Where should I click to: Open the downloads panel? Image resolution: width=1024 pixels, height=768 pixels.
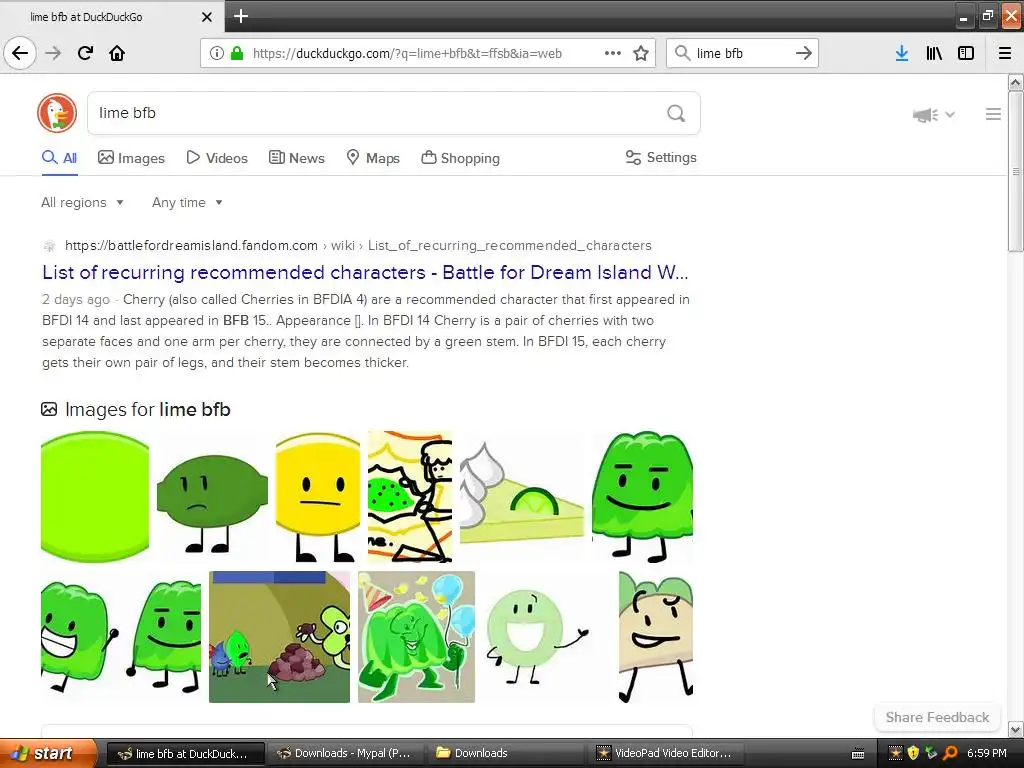point(902,53)
